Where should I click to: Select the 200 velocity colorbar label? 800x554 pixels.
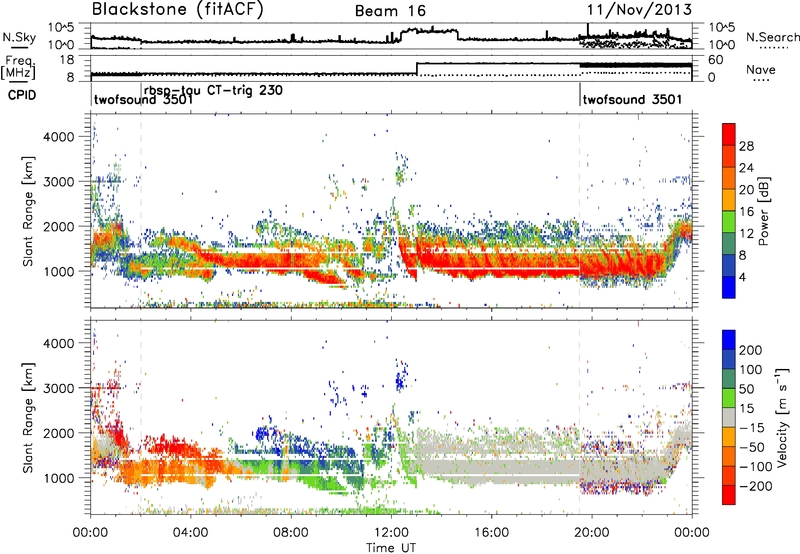pyautogui.click(x=751, y=350)
